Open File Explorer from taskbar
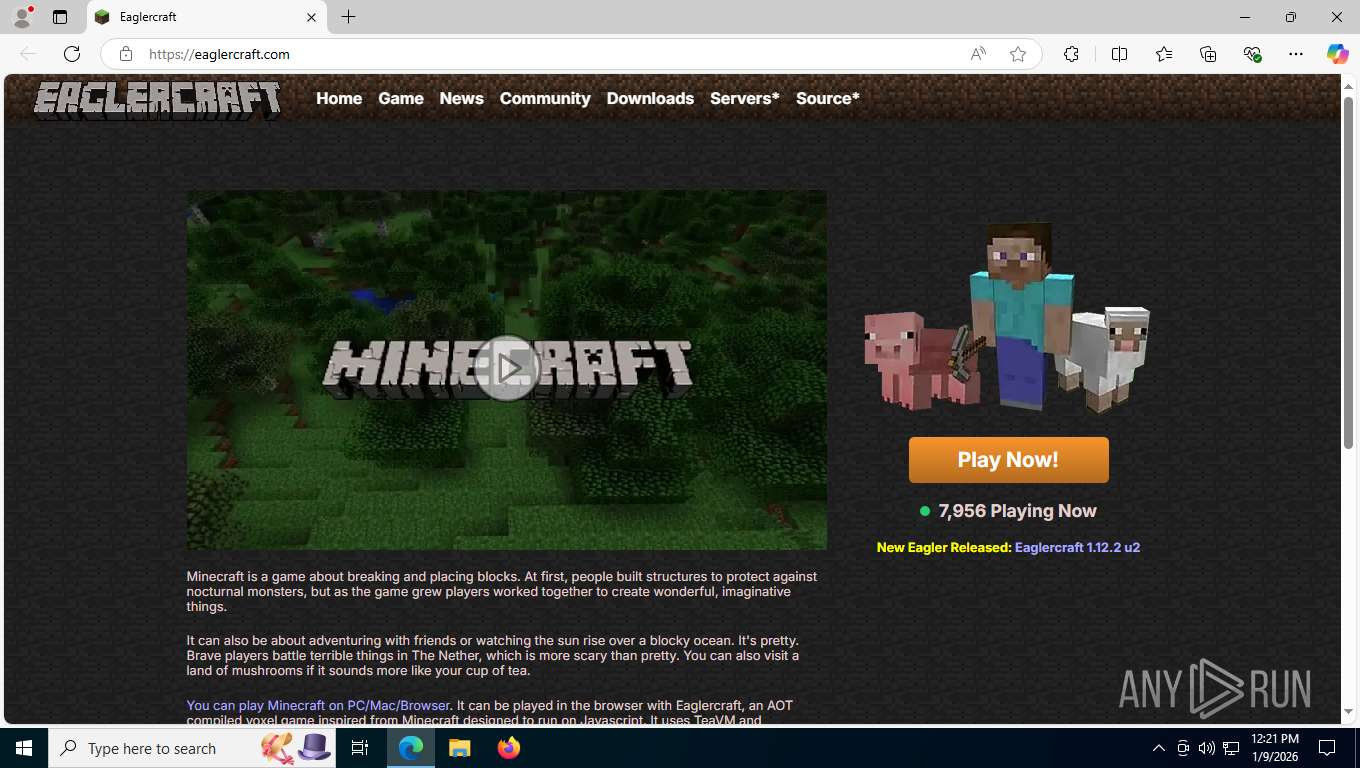1360x768 pixels. [459, 748]
